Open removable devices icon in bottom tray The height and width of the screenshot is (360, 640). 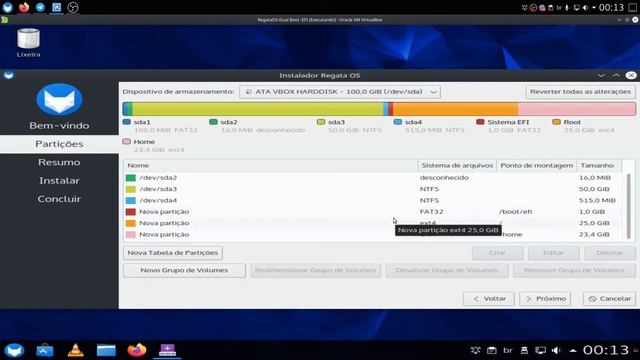point(524,350)
